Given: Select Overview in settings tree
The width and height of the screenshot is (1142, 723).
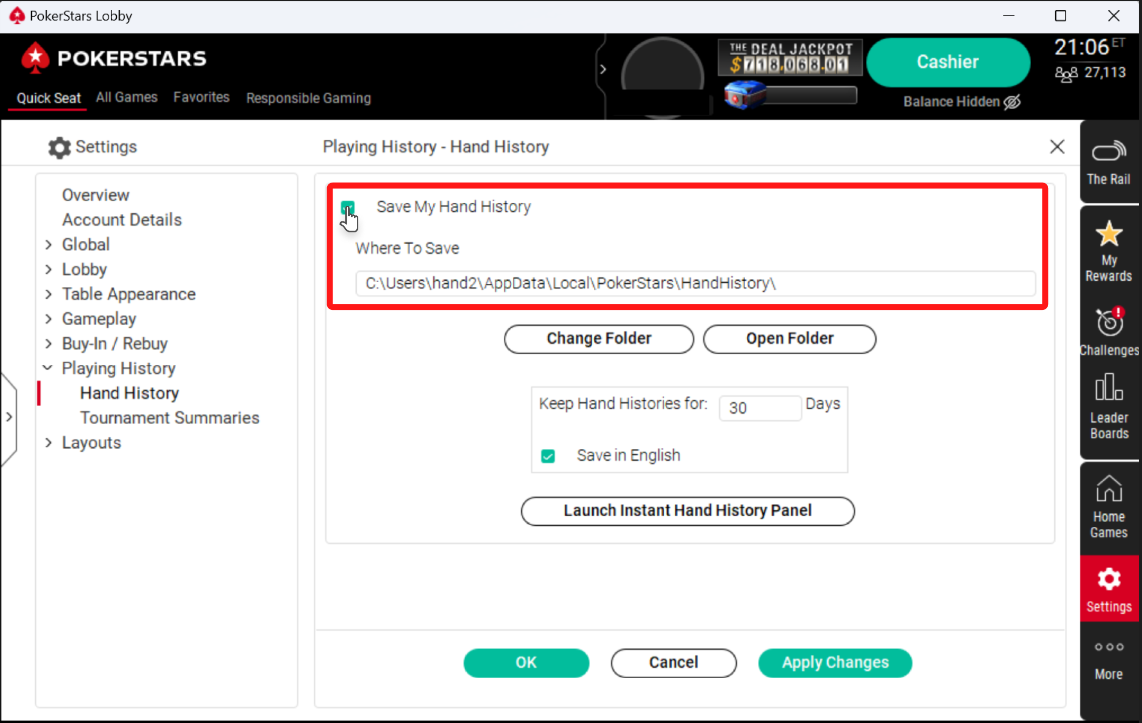Looking at the screenshot, I should [95, 195].
